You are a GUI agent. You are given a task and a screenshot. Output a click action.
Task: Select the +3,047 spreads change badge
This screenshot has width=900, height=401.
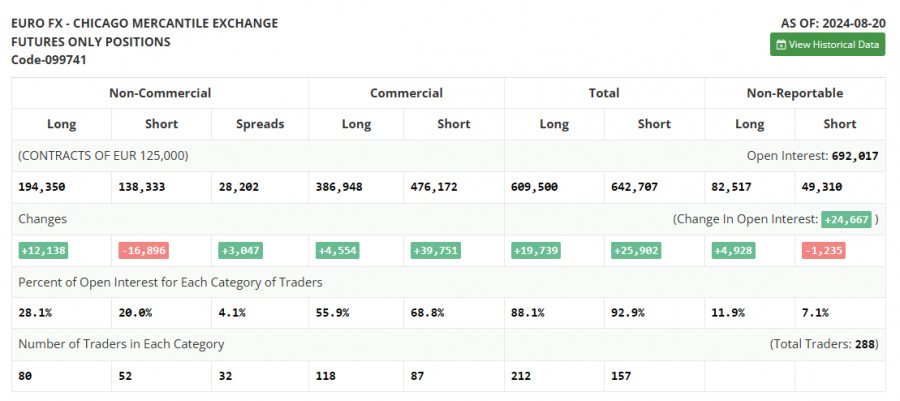(242, 250)
